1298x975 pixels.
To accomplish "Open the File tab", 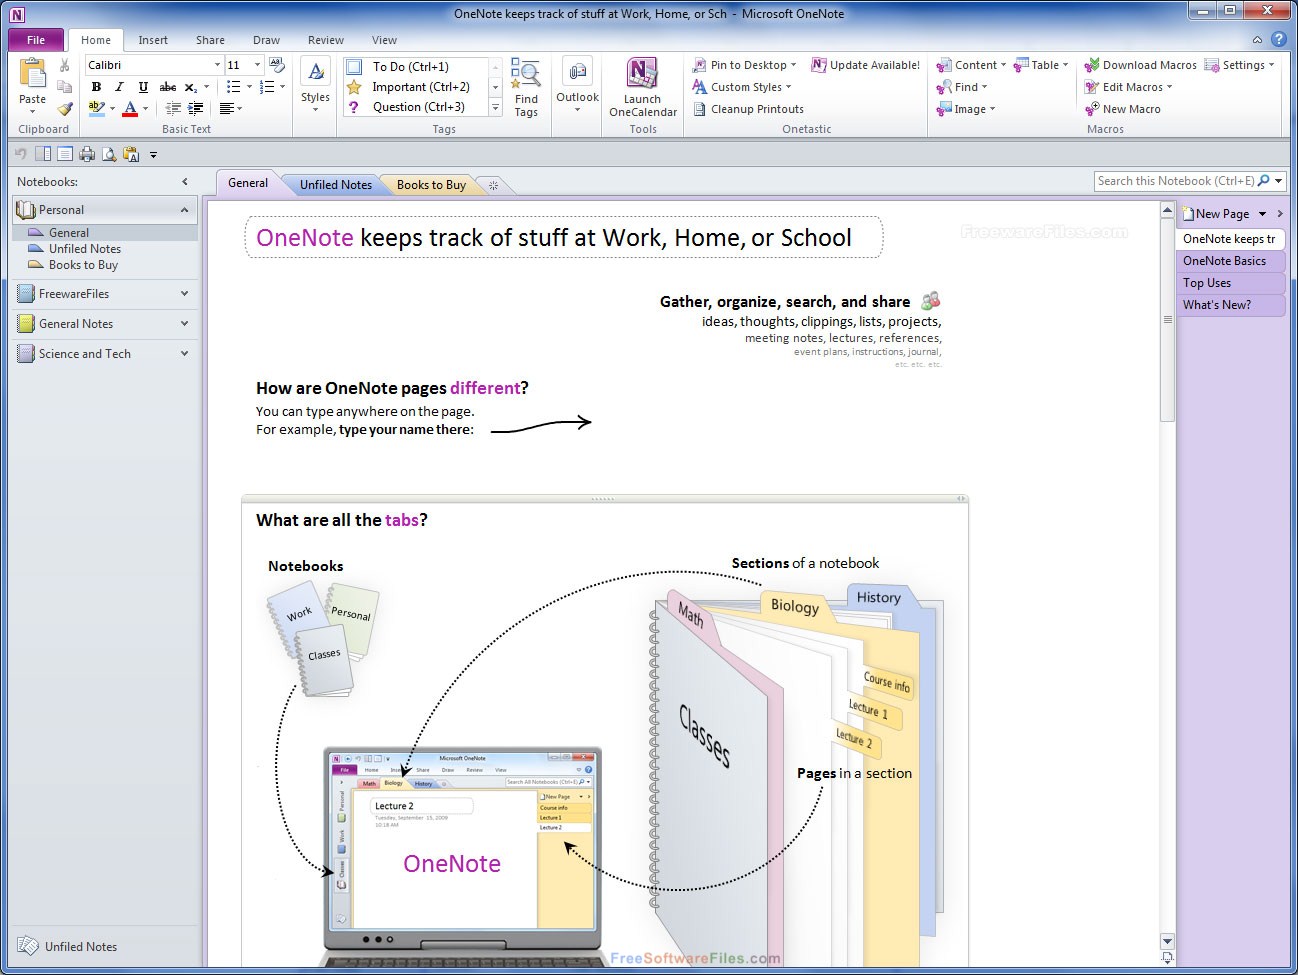I will (36, 40).
